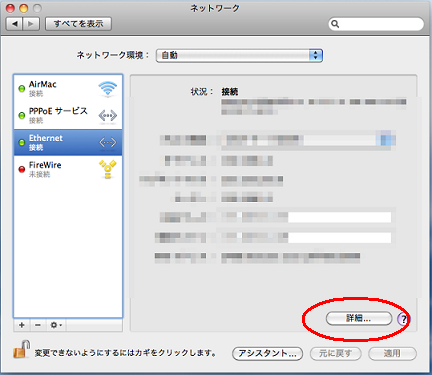Image resolution: width=432 pixels, height=375 pixels.
Task: Remove selected service with minus button
Action: [x=38, y=325]
